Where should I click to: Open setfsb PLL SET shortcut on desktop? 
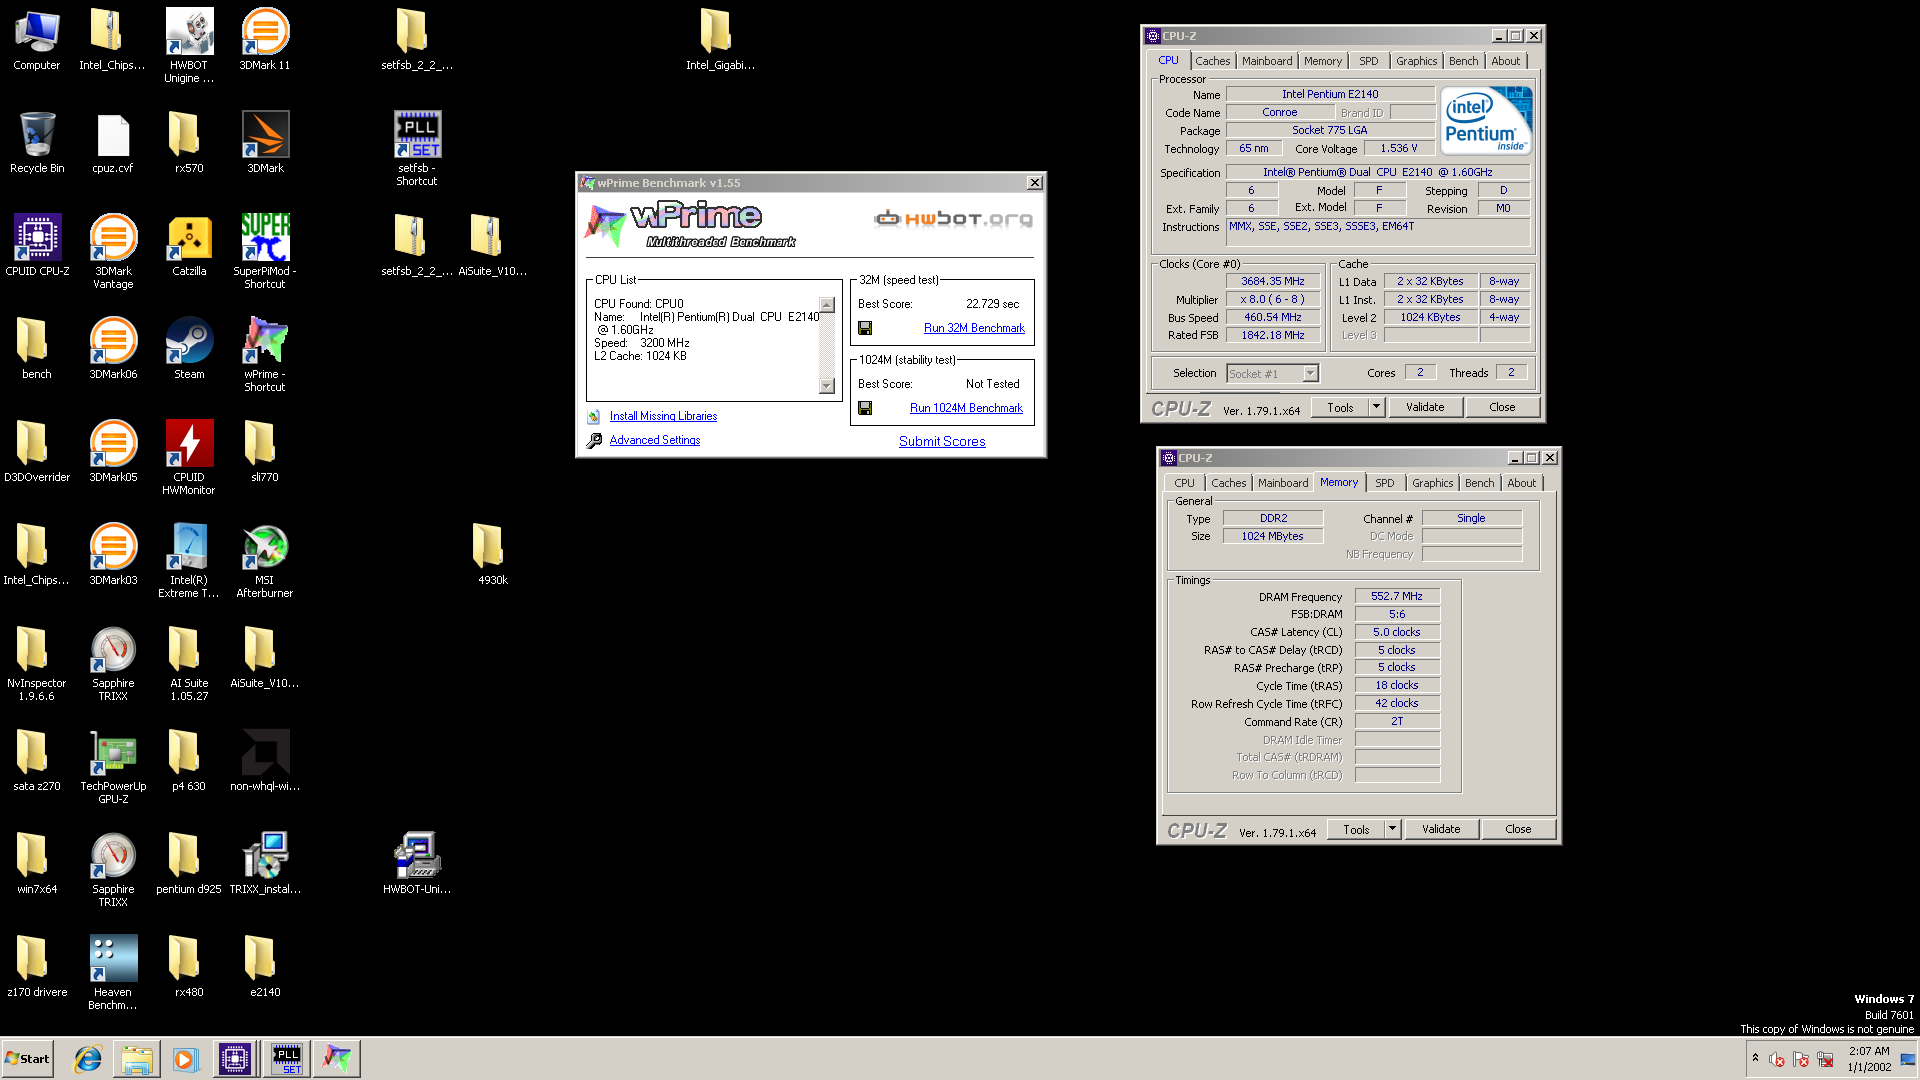[x=417, y=149]
